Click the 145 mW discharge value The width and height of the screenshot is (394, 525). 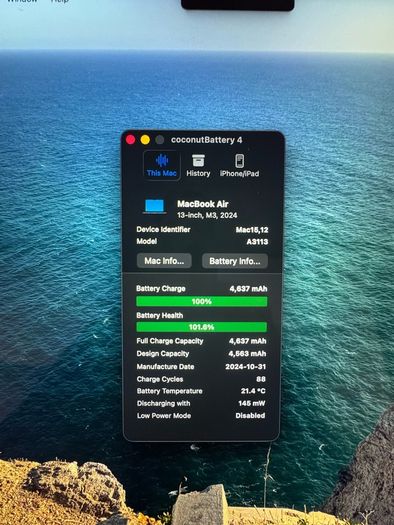point(252,403)
